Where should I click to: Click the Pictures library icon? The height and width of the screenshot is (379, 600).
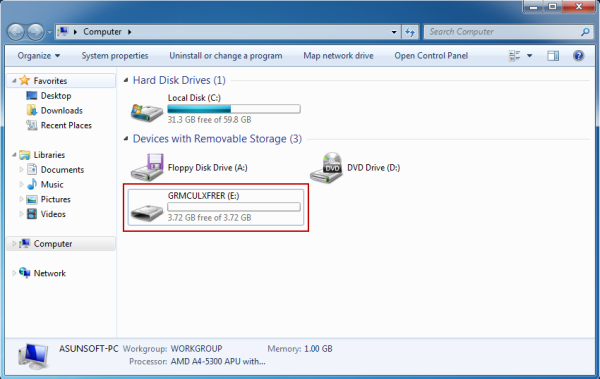point(32,199)
